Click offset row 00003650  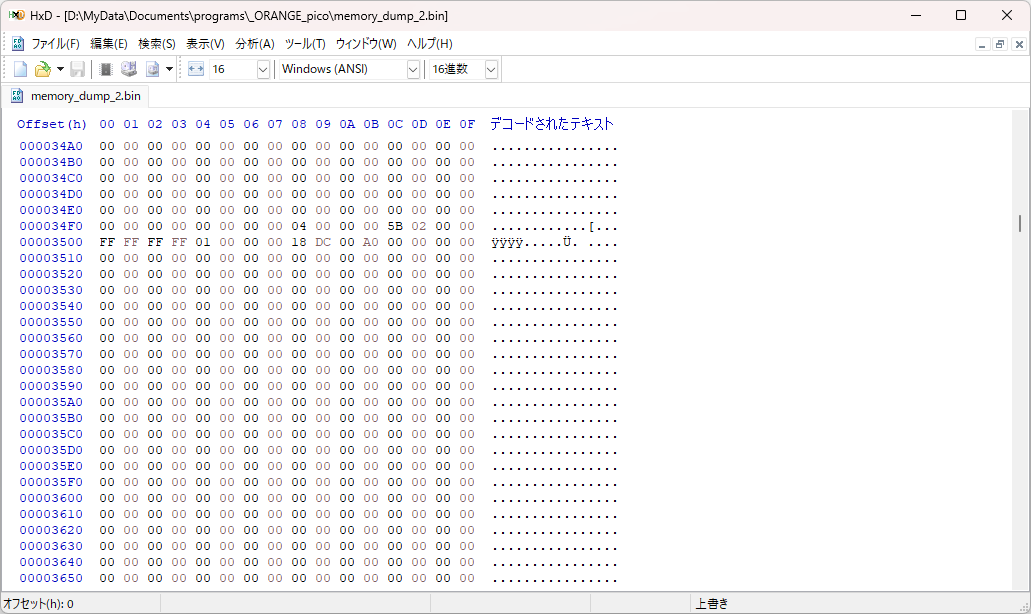51,578
